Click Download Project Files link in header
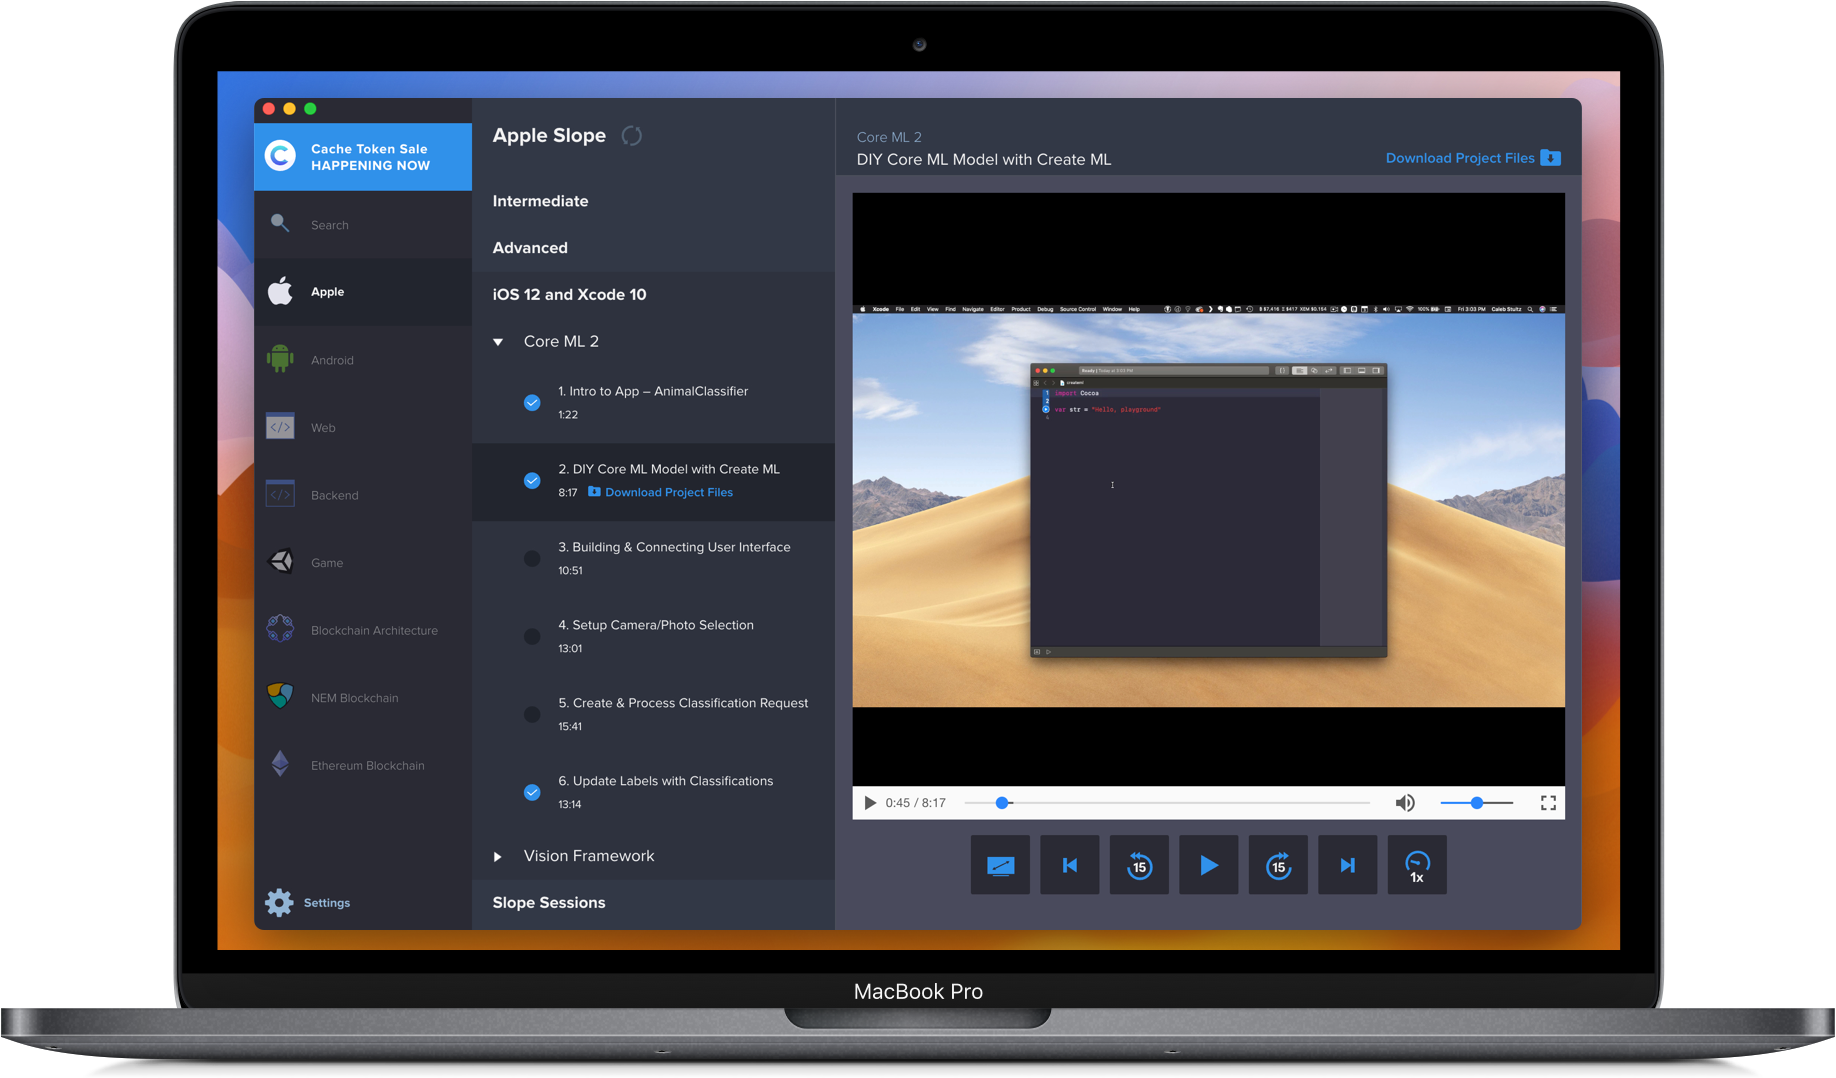This screenshot has height=1078, width=1836. [x=1460, y=158]
